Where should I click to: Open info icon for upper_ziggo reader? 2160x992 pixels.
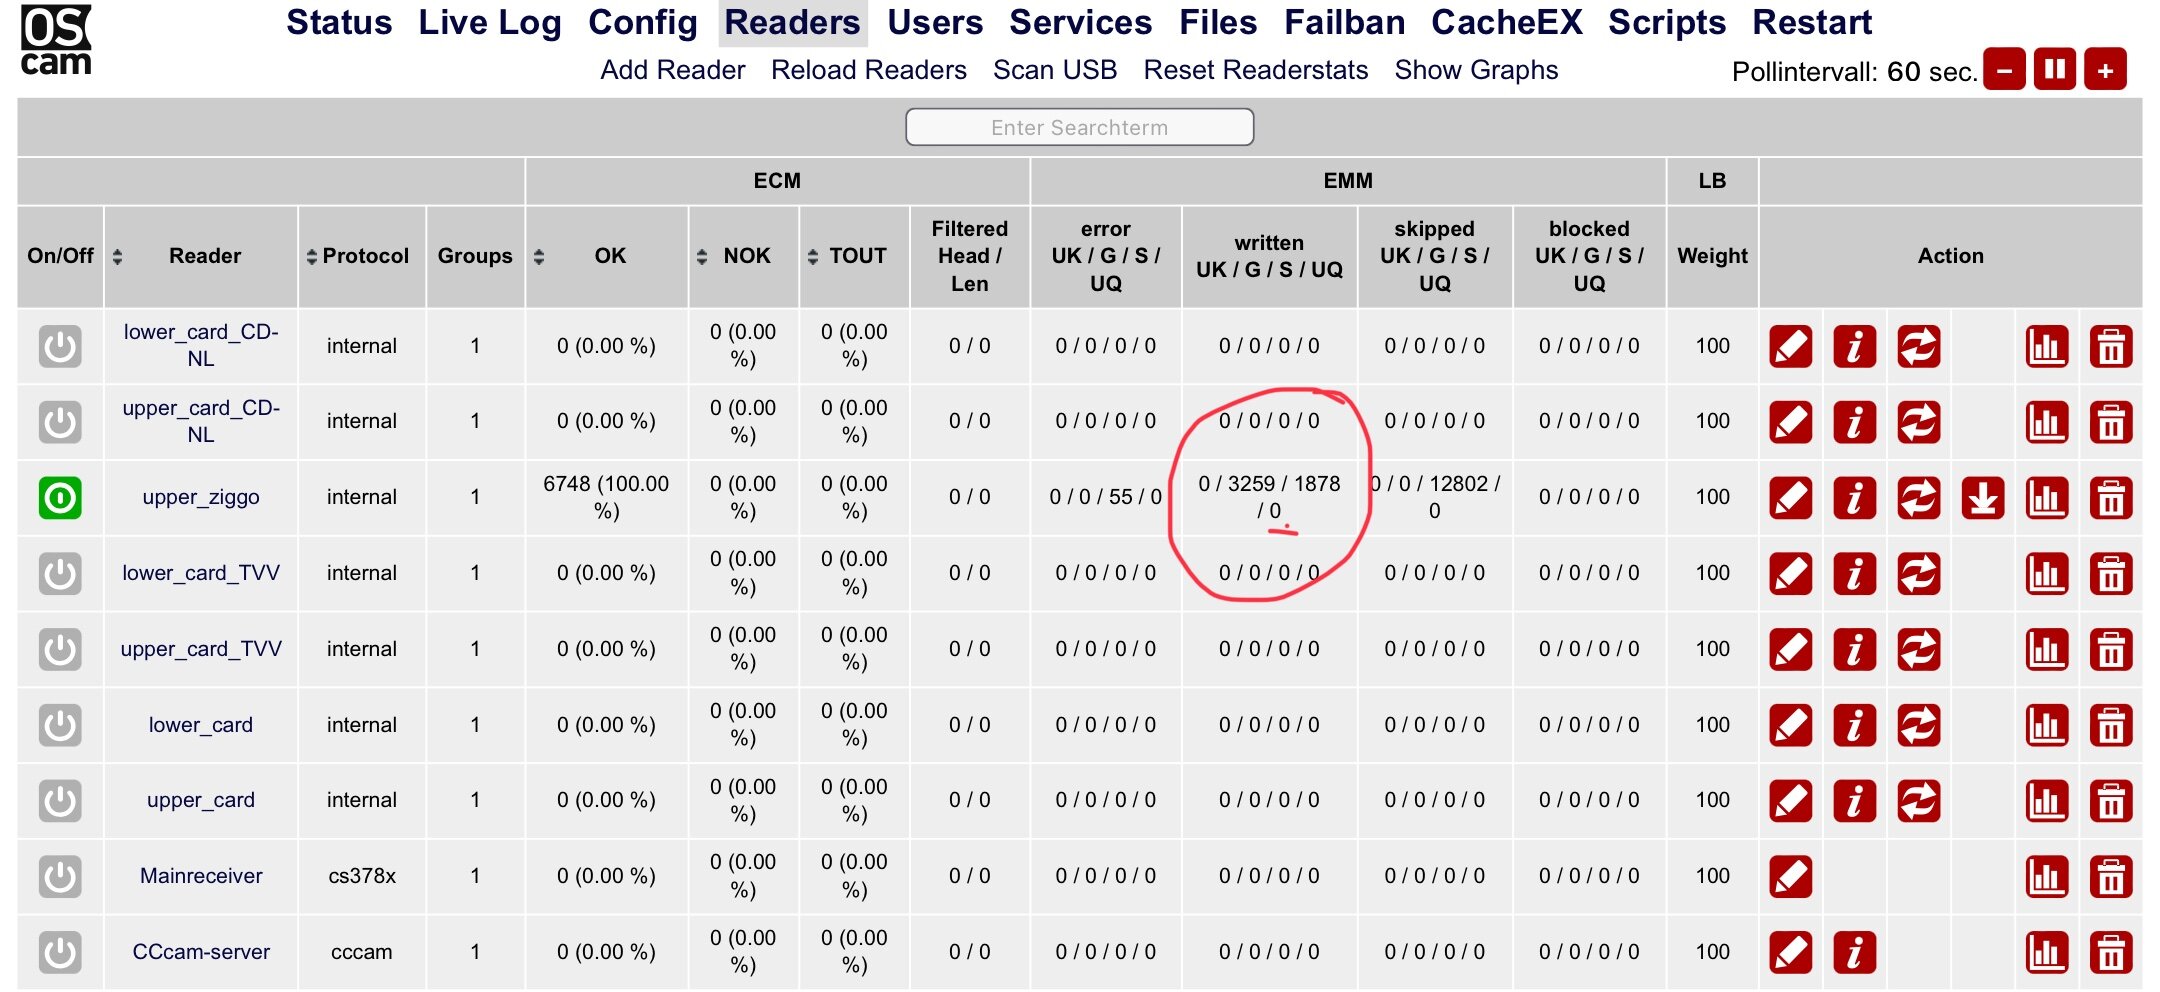(1854, 498)
